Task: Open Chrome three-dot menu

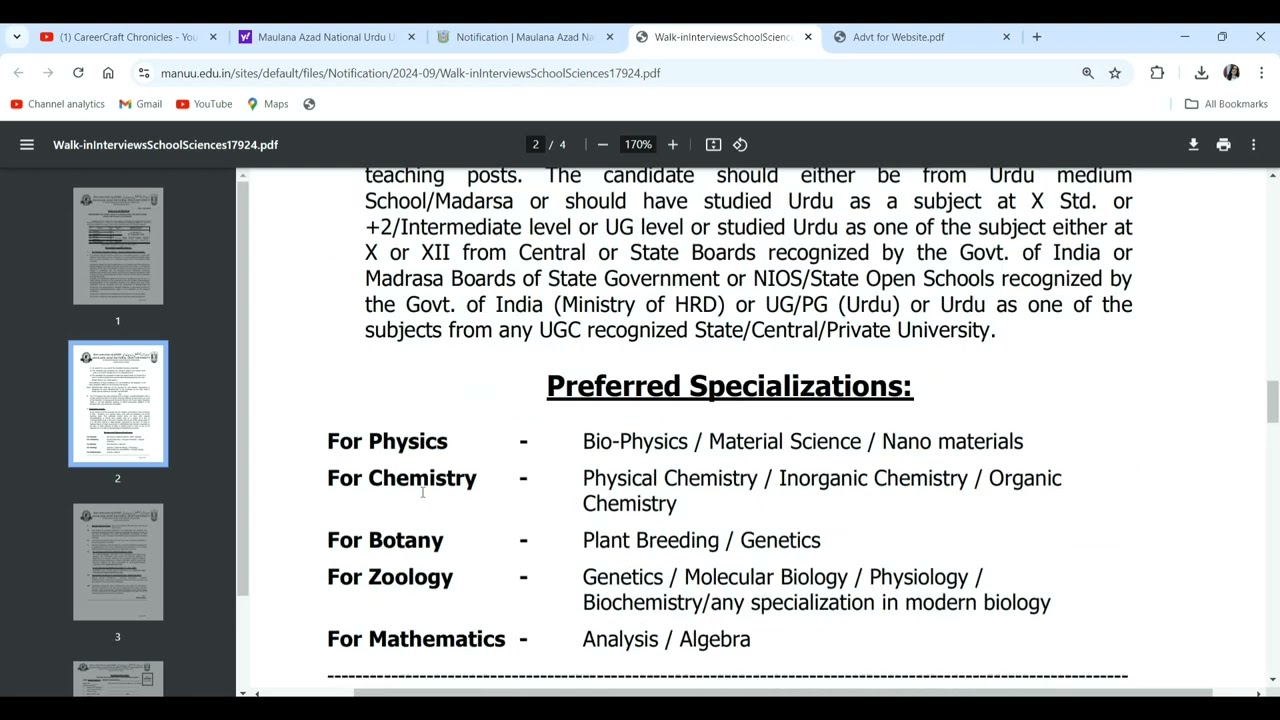Action: (x=1261, y=73)
